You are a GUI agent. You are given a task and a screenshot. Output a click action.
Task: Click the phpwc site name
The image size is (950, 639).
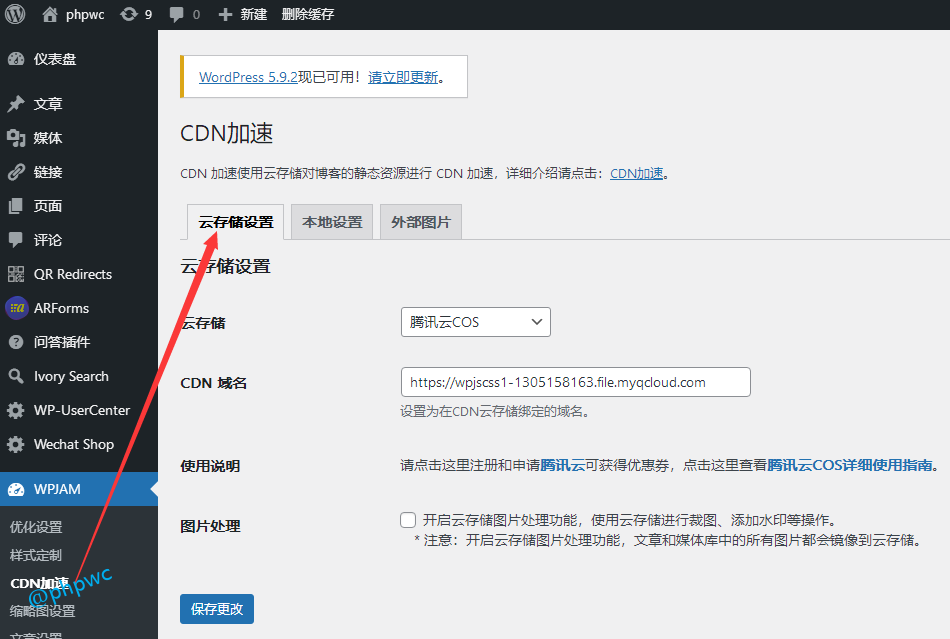tap(85, 15)
